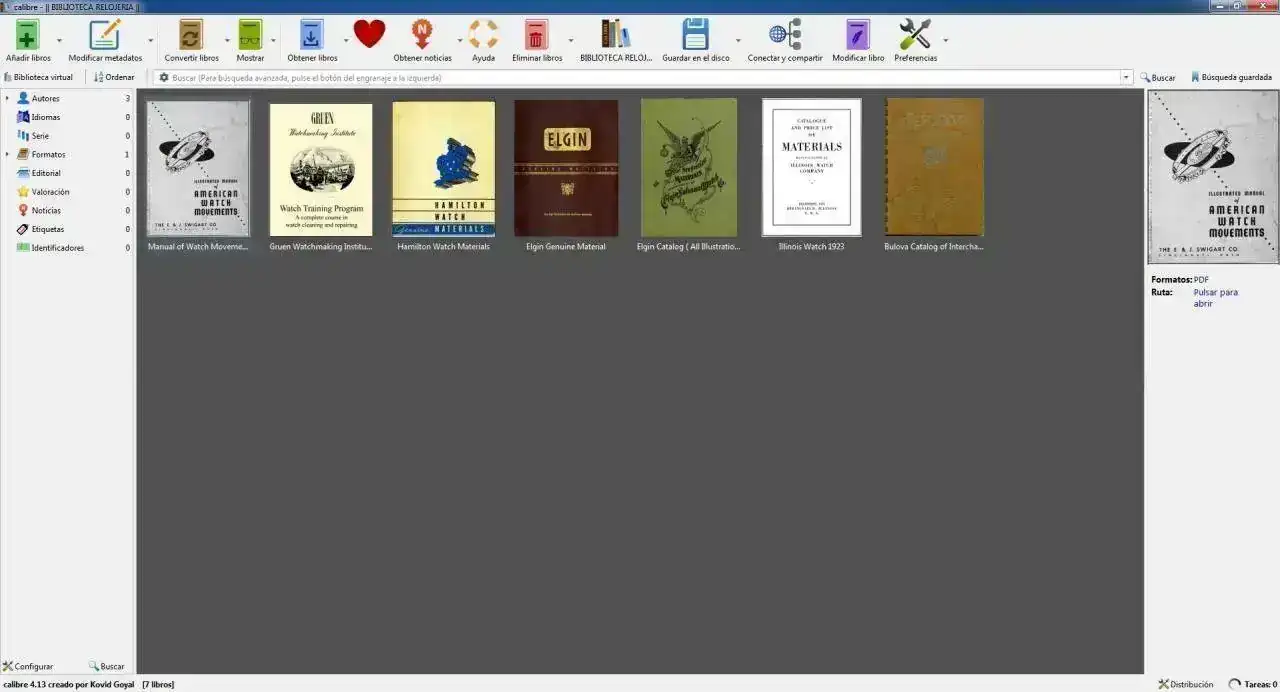
Task: Open the BIBLIOTECA RELOJERIA library icon
Action: (x=616, y=35)
